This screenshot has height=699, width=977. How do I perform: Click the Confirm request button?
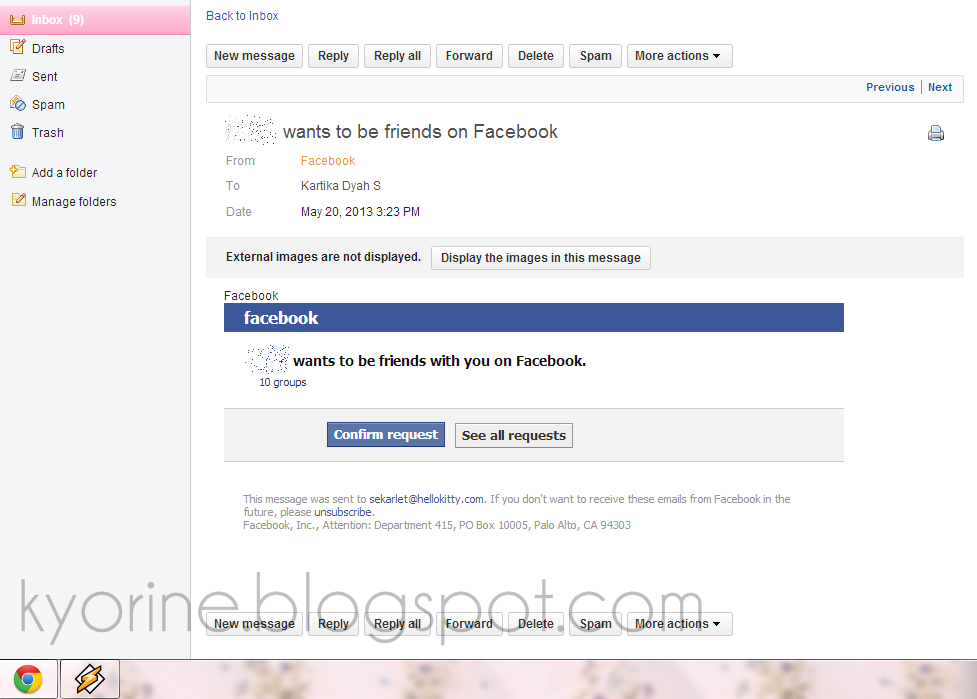(x=386, y=435)
